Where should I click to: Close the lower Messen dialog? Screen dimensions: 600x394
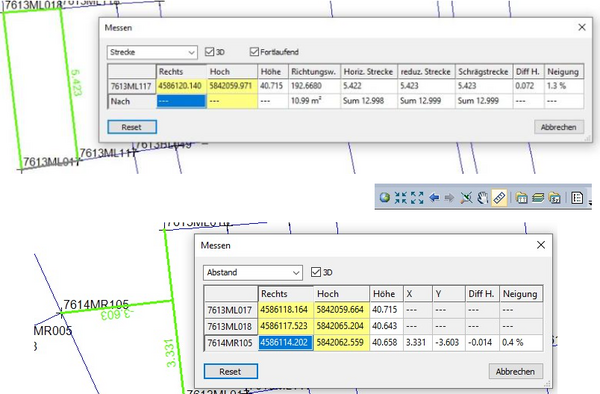coord(541,245)
